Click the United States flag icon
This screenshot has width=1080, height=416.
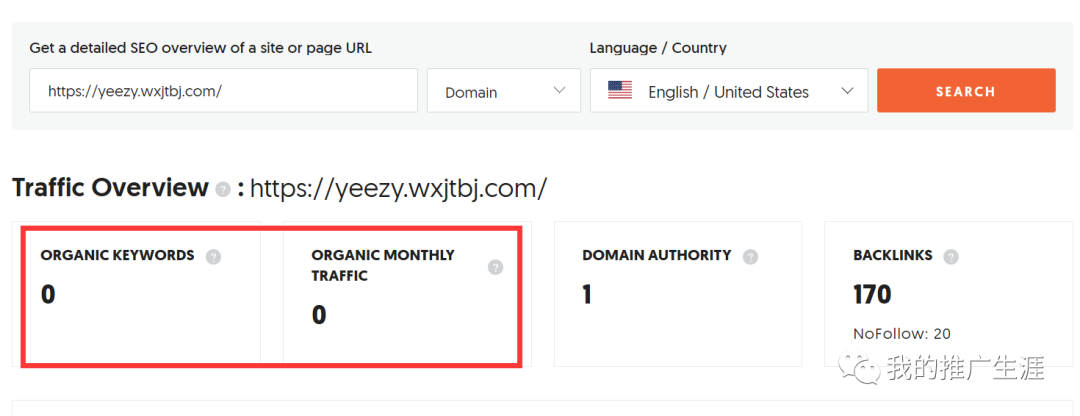coord(620,91)
